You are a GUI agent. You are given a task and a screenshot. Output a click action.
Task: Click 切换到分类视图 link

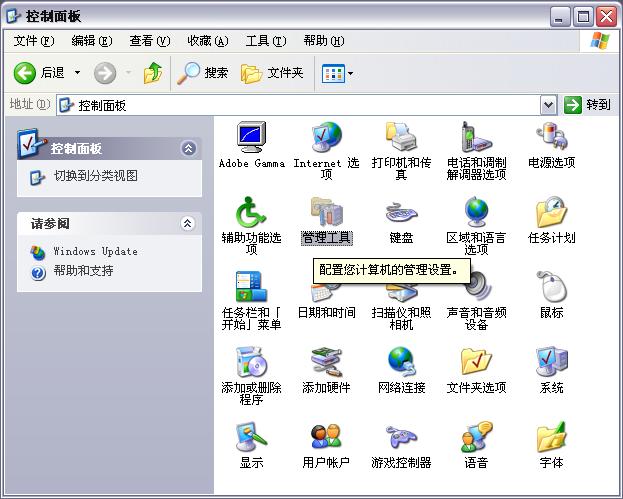[96, 176]
